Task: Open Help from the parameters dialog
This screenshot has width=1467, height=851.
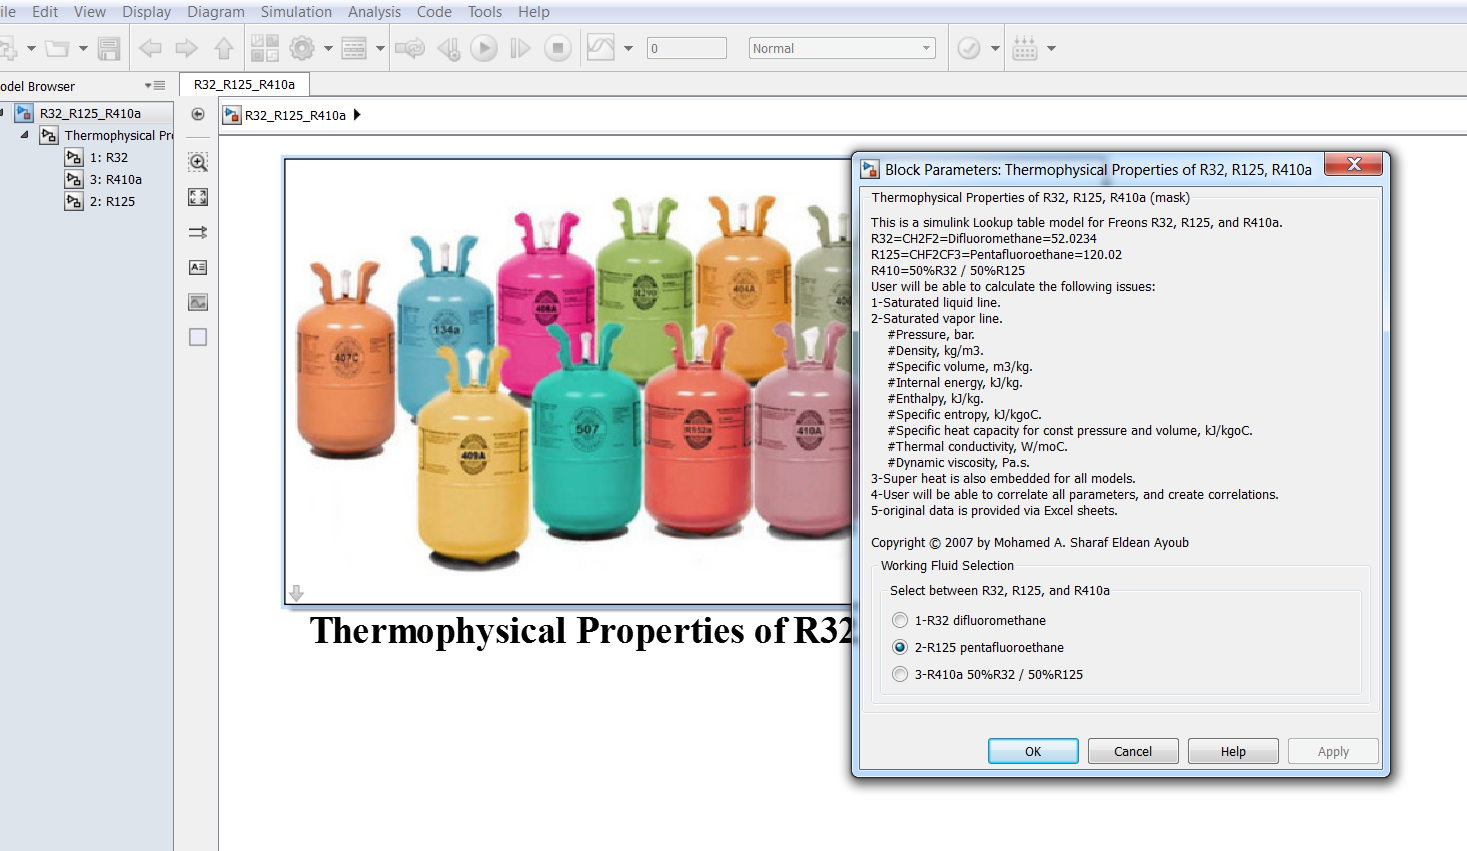Action: click(x=1232, y=750)
